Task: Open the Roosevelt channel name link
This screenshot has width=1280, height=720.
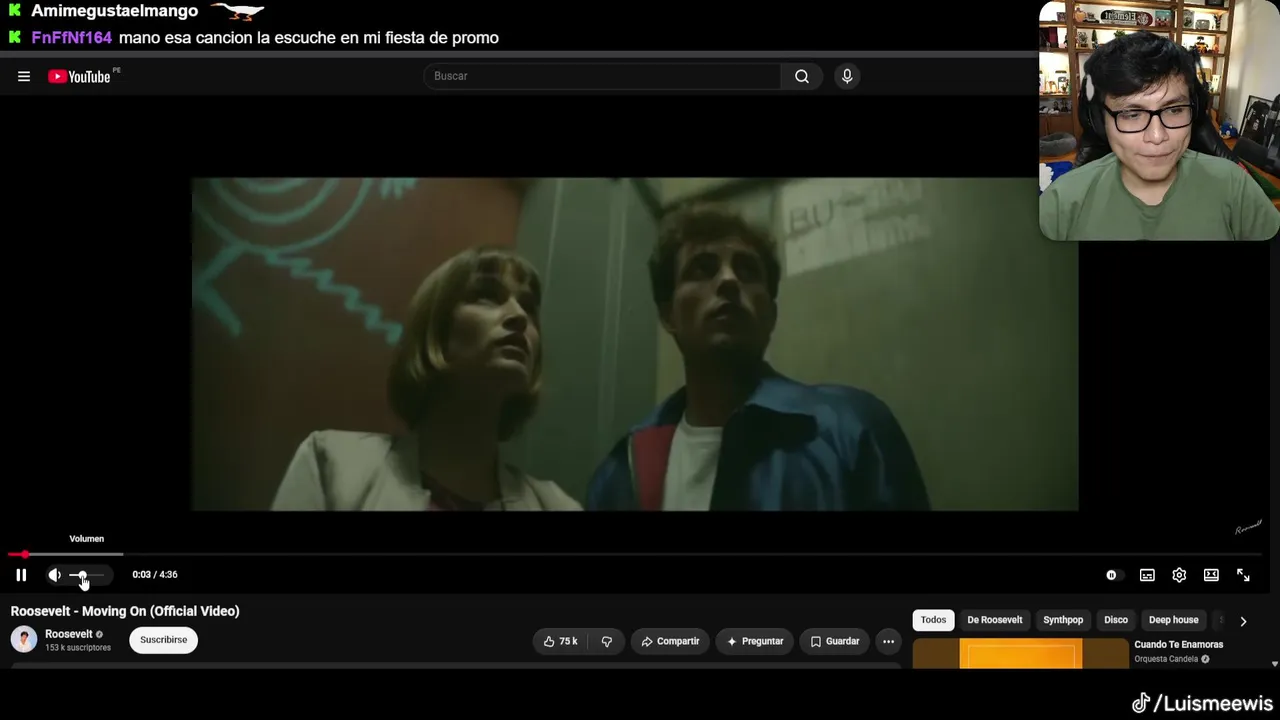Action: tap(69, 634)
